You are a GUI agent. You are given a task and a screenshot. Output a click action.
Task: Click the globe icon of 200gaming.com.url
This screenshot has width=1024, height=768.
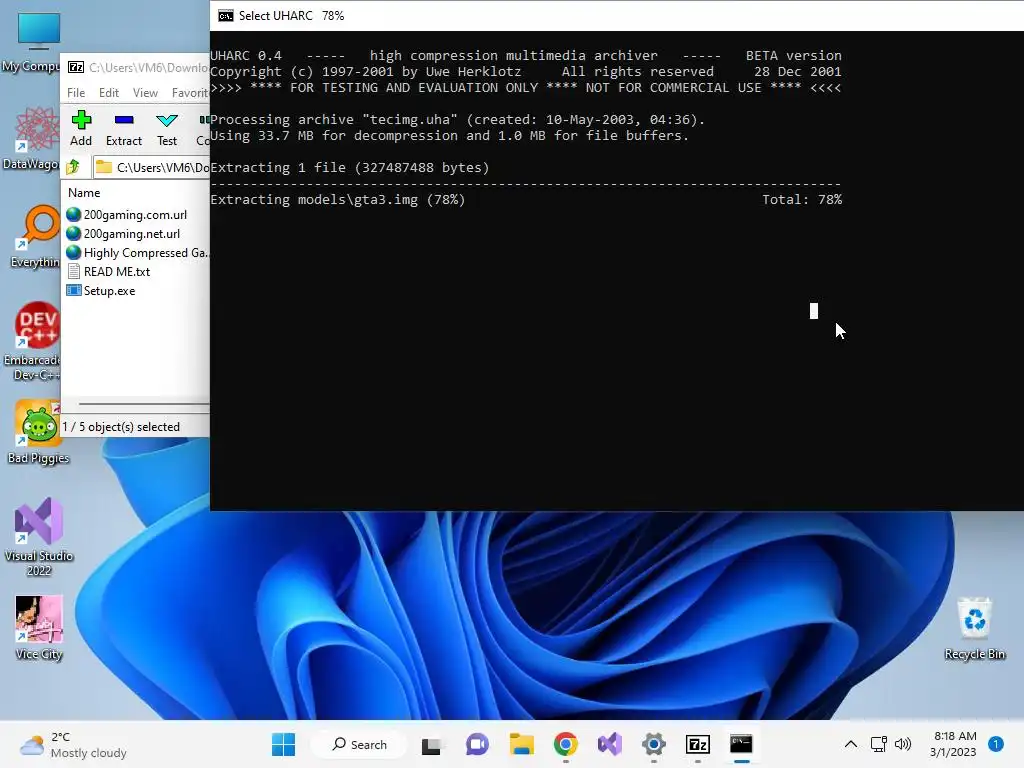pos(74,214)
